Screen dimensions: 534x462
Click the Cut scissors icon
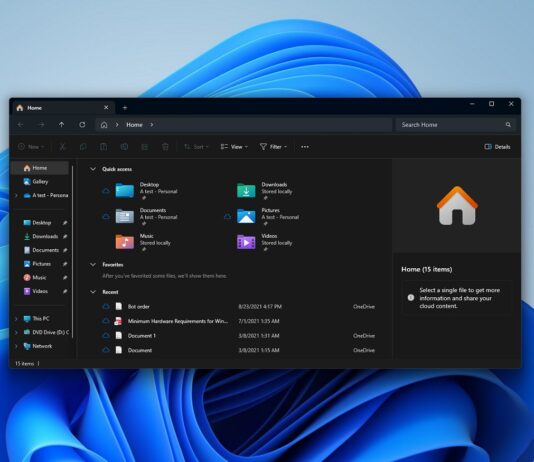(x=62, y=147)
